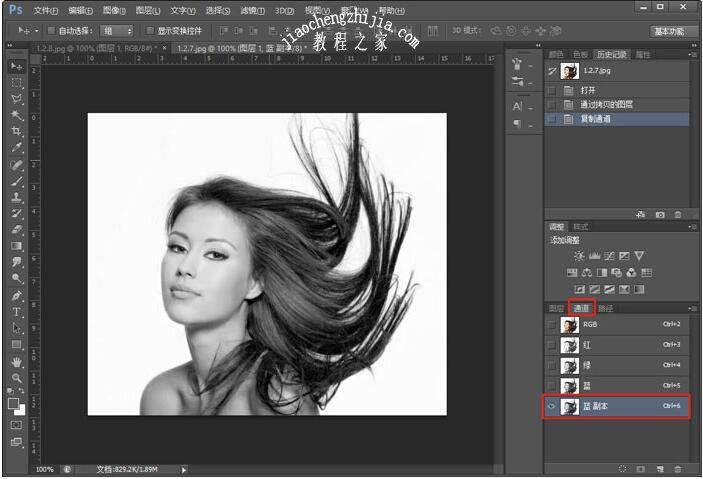Open the 组 auto-select dropdown
This screenshot has width=703, height=479.
pyautogui.click(x=119, y=31)
